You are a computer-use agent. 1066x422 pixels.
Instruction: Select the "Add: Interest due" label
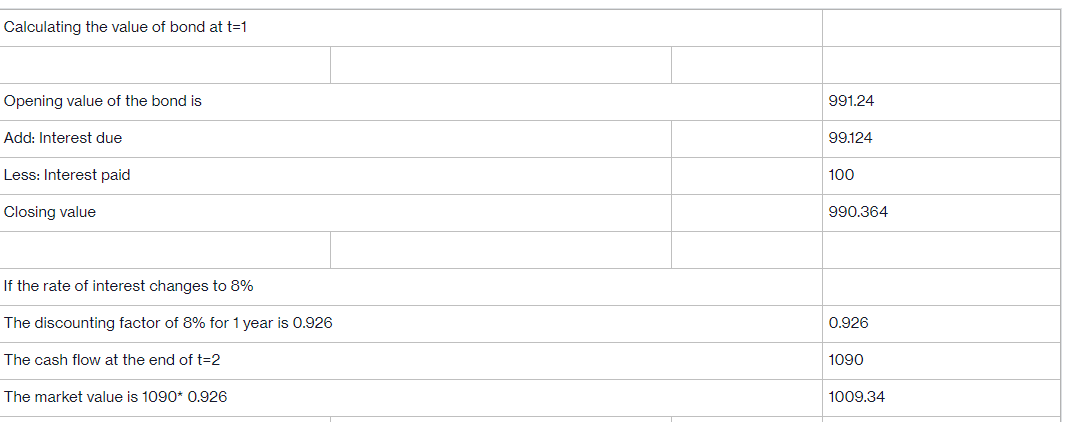[x=63, y=138]
